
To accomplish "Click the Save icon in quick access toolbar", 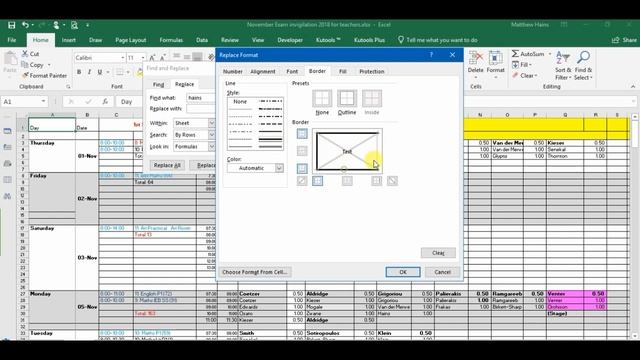I will click(11, 25).
